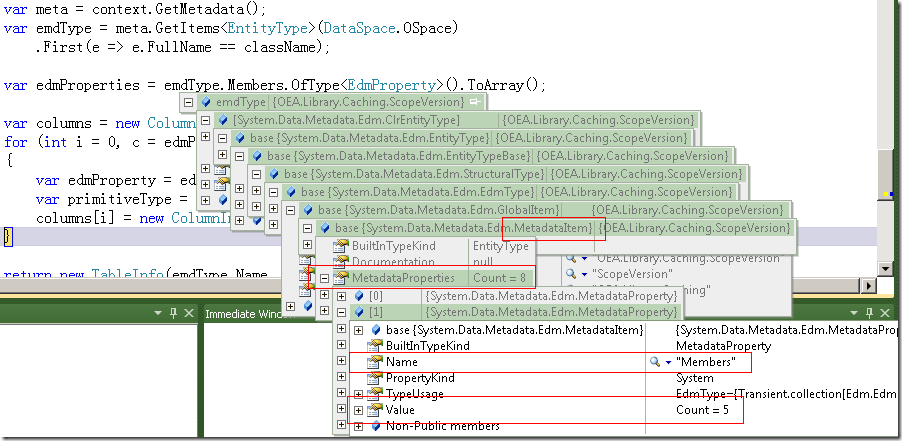This screenshot has width=902, height=441.
Task: Collapse the [1] MetadataProperty element
Action: [x=342, y=312]
